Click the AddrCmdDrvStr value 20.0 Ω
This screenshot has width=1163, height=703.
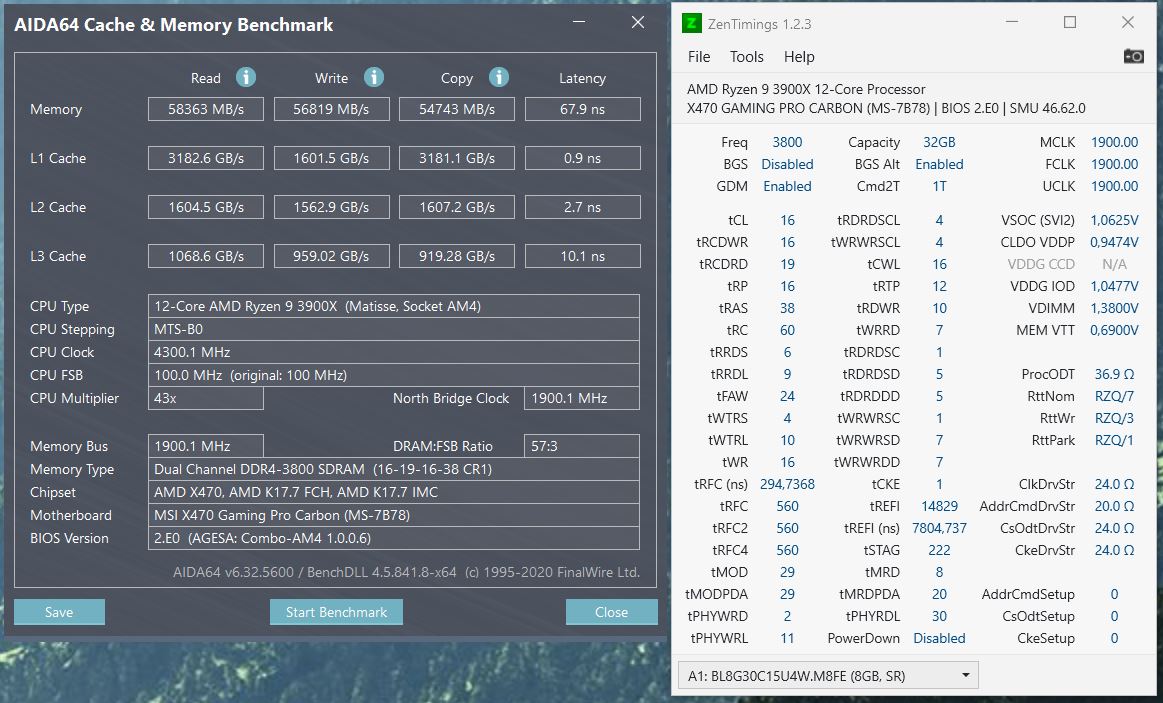[1114, 506]
